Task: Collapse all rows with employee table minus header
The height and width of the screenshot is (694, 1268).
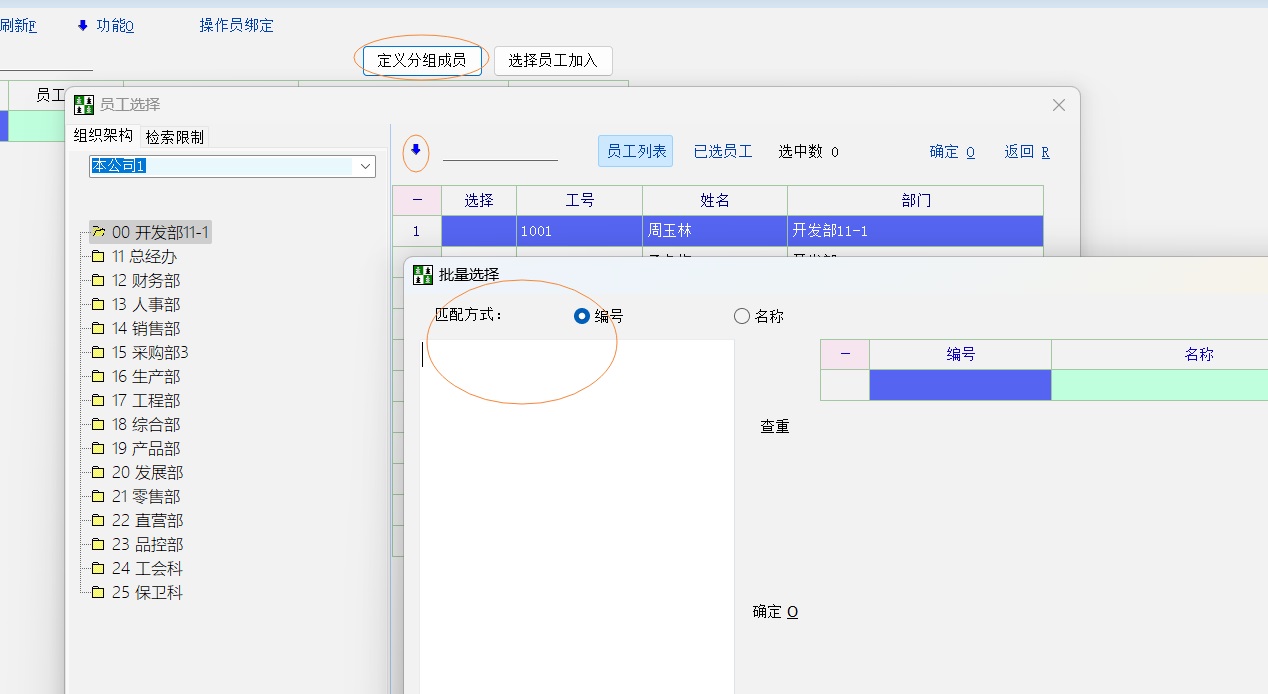Action: pos(417,200)
